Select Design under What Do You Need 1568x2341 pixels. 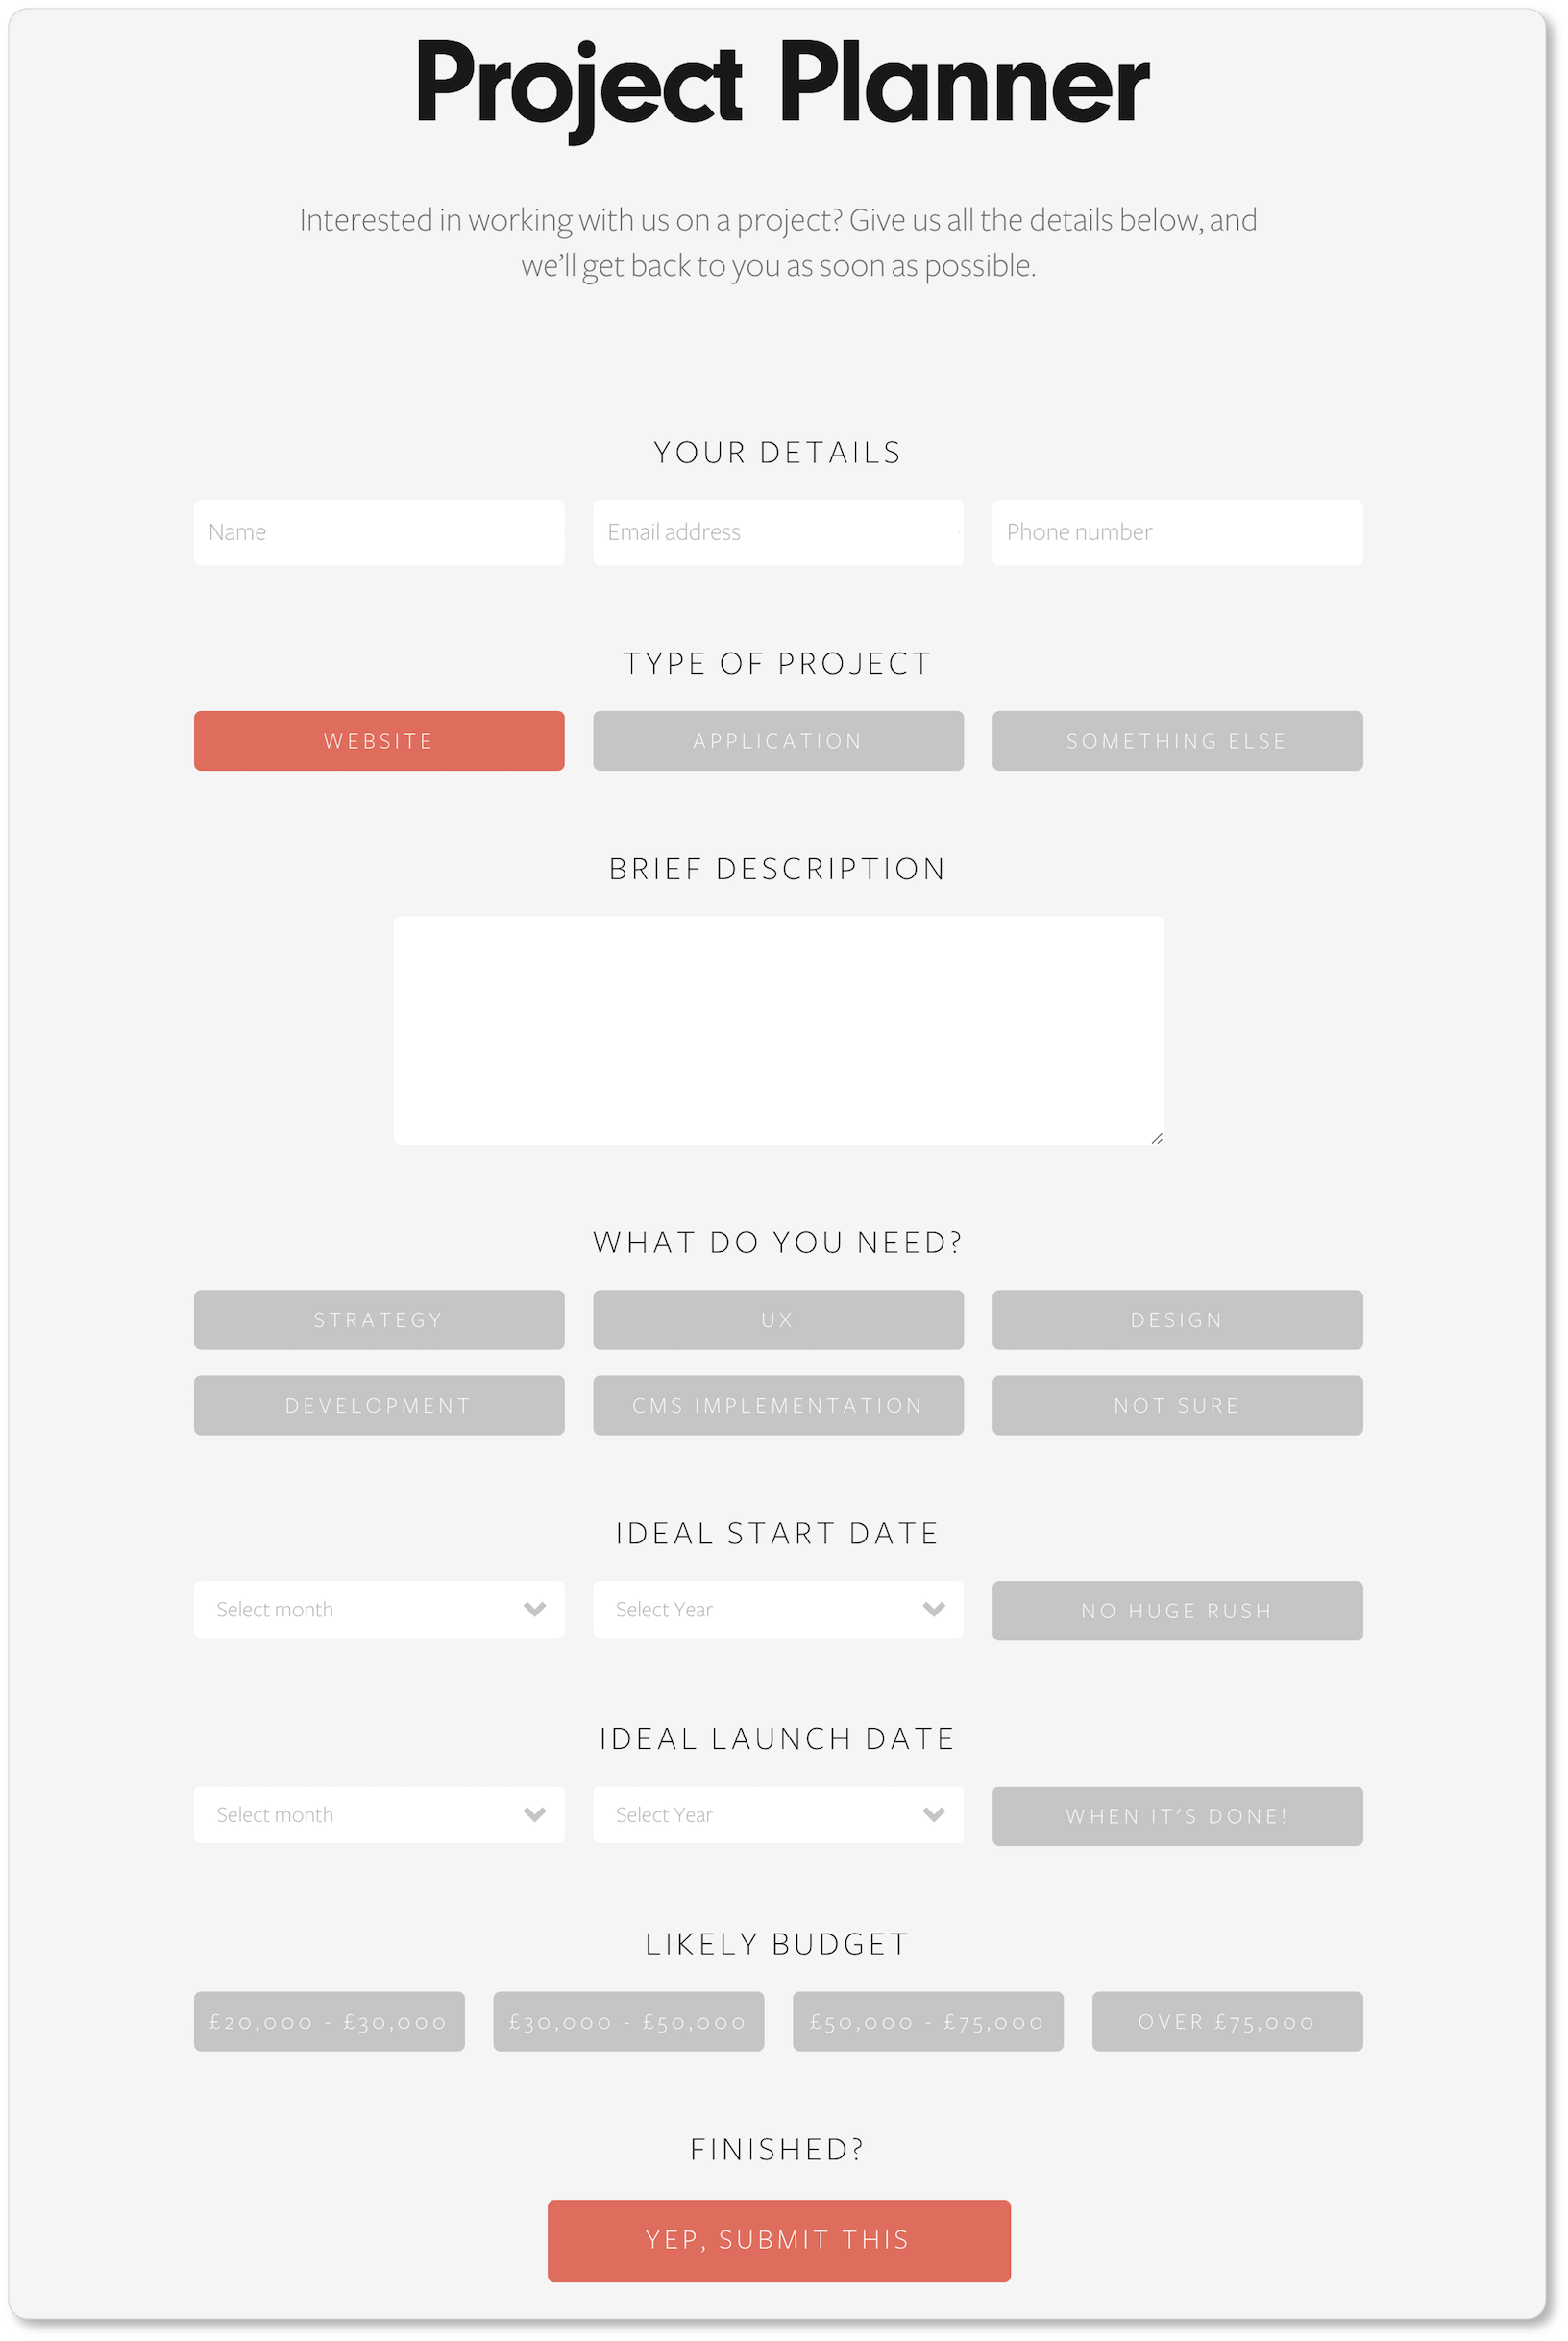tap(1176, 1320)
